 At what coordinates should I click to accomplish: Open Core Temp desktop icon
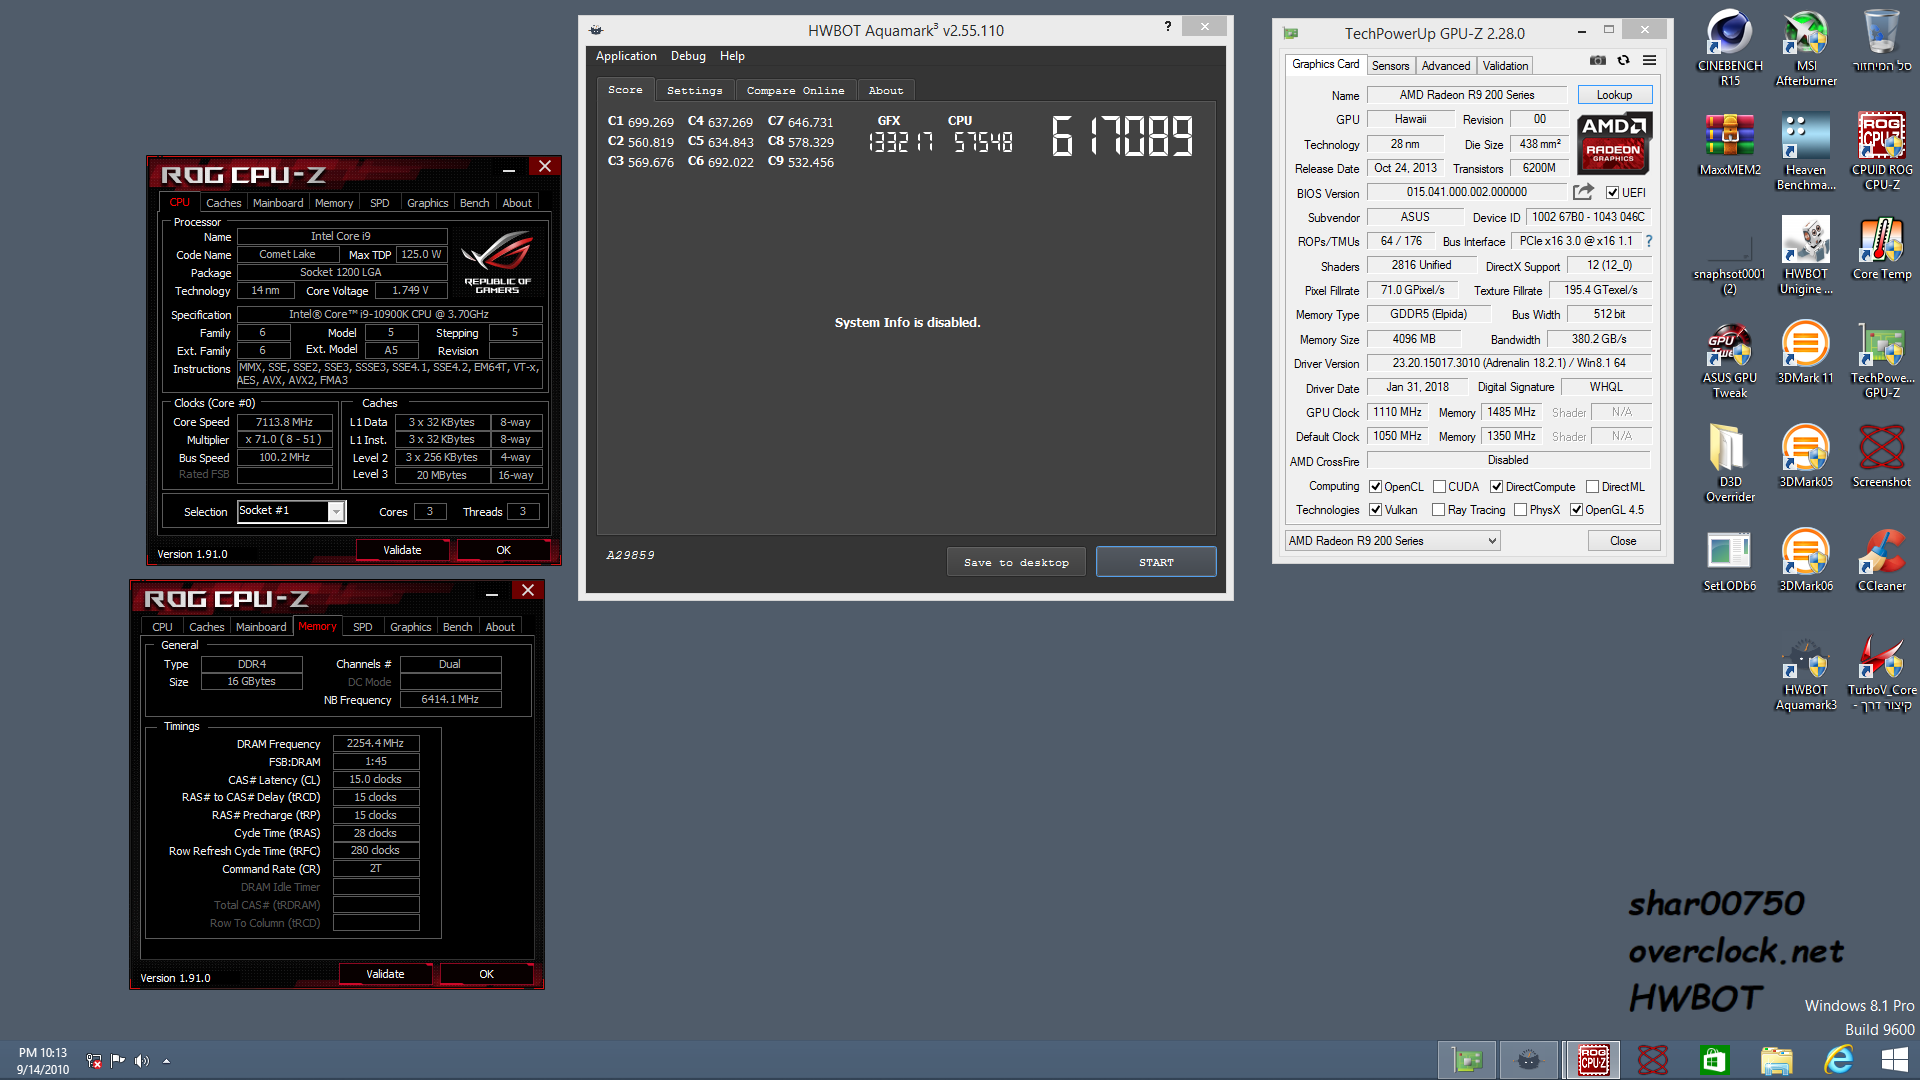click(1882, 248)
